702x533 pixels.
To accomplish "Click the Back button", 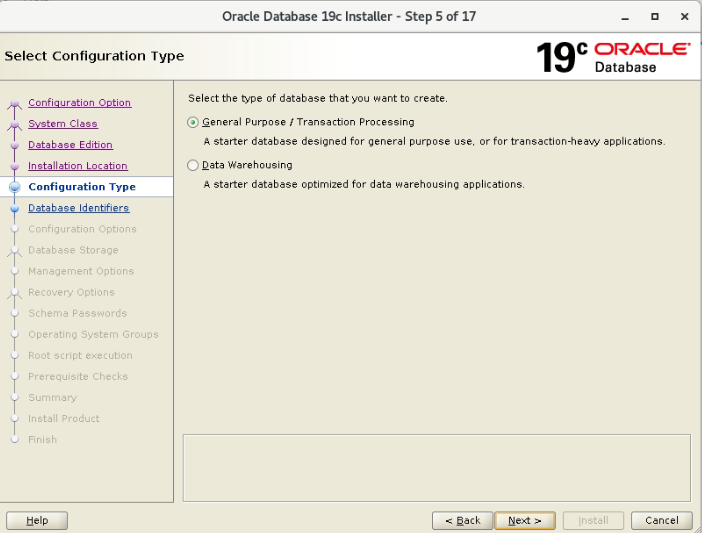I will tap(462, 520).
